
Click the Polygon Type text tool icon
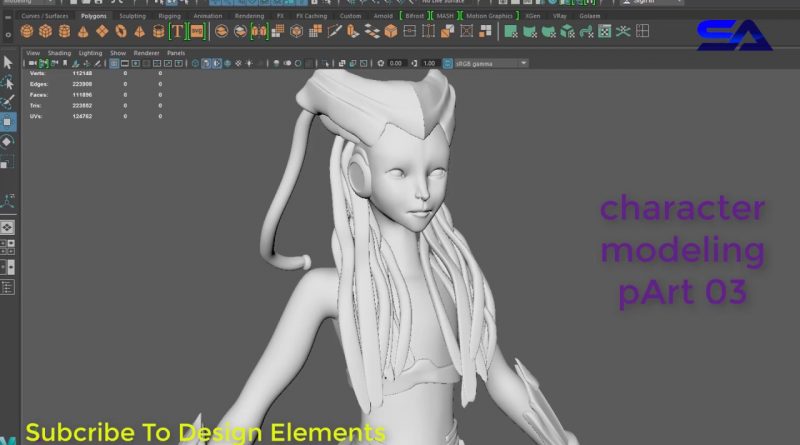(x=177, y=31)
